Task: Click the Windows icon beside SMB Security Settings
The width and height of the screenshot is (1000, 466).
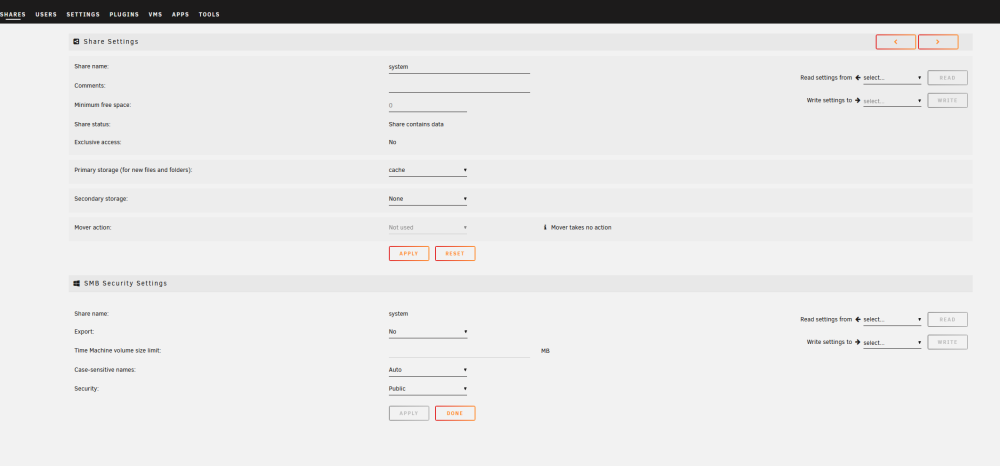Action: coord(77,283)
